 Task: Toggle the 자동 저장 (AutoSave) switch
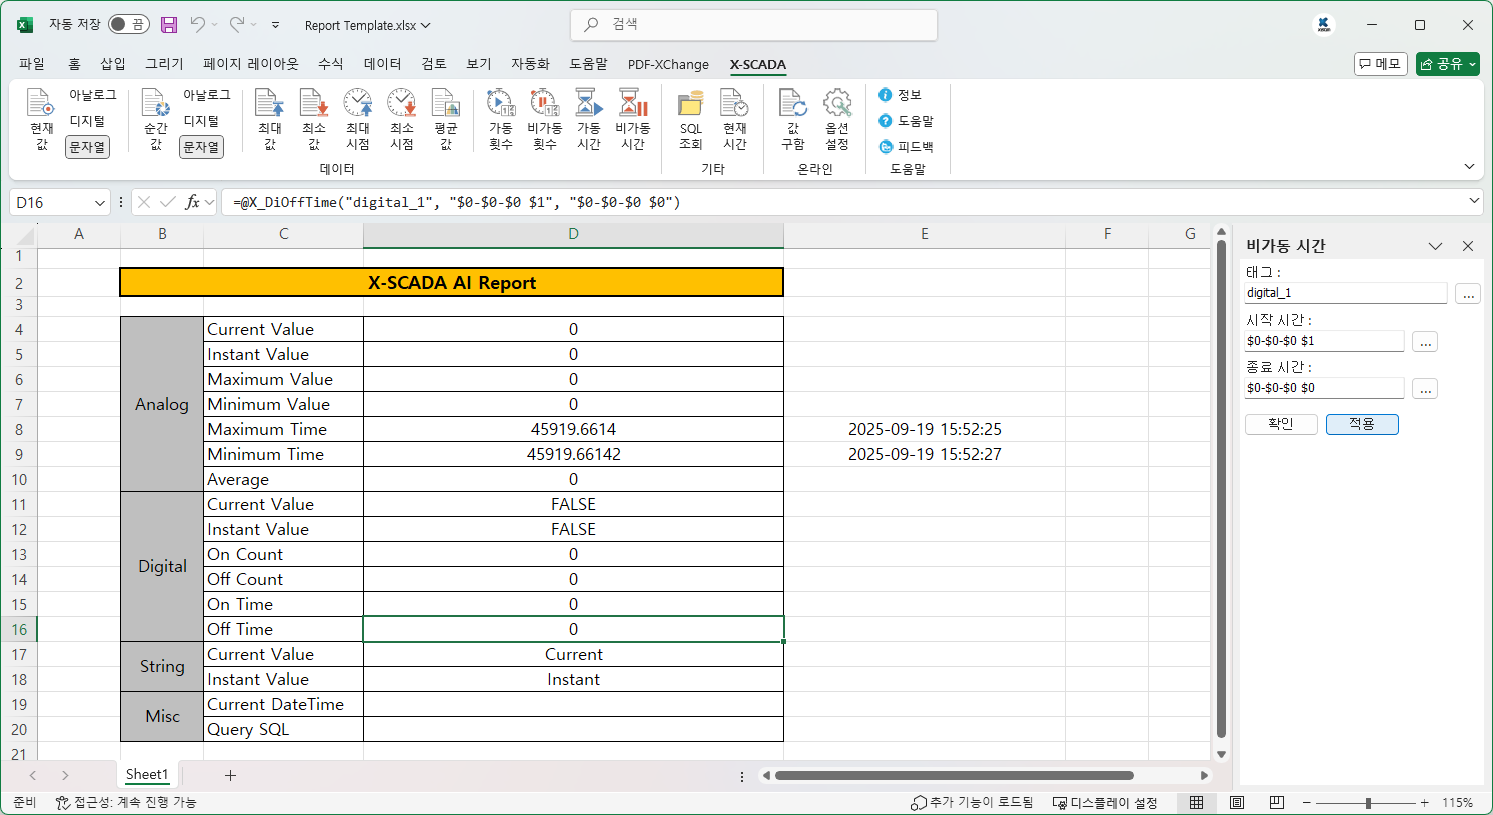tap(128, 25)
